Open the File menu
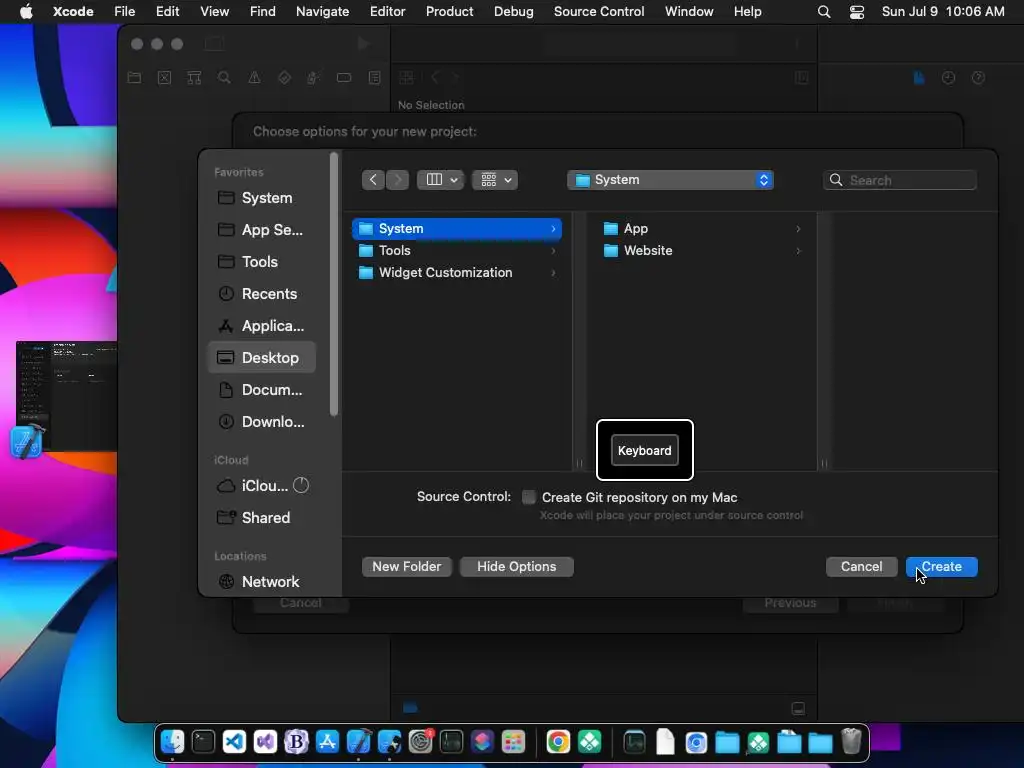The height and width of the screenshot is (768, 1024). (x=124, y=12)
